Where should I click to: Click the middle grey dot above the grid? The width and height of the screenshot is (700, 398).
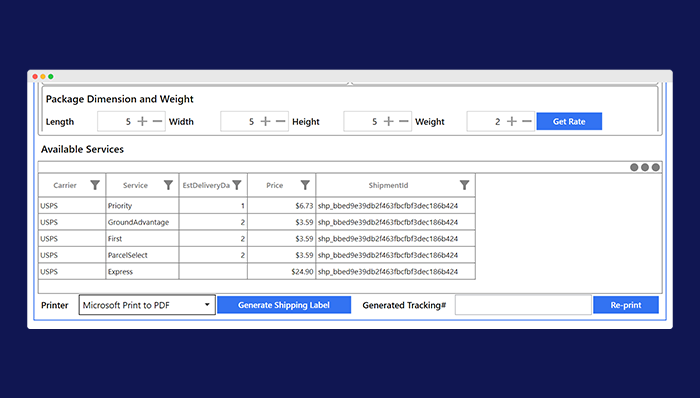(x=645, y=167)
